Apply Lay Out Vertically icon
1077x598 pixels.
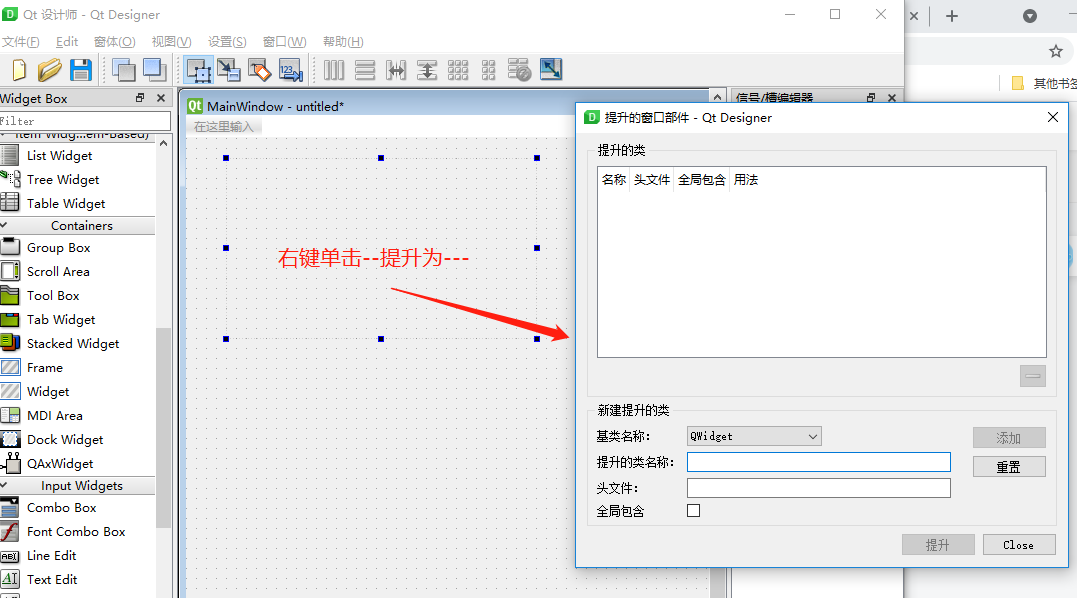tap(365, 70)
